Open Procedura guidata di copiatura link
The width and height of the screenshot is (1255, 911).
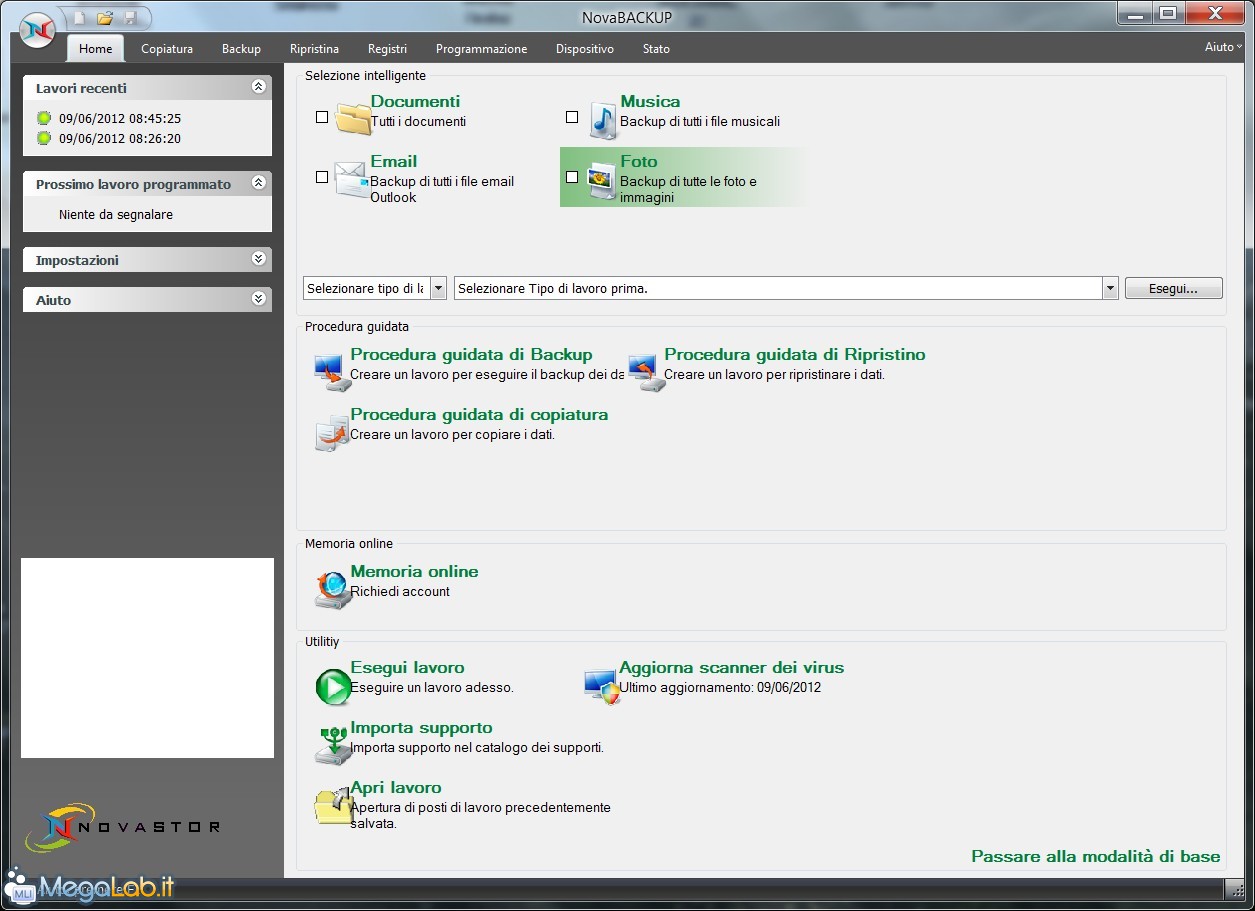click(479, 414)
